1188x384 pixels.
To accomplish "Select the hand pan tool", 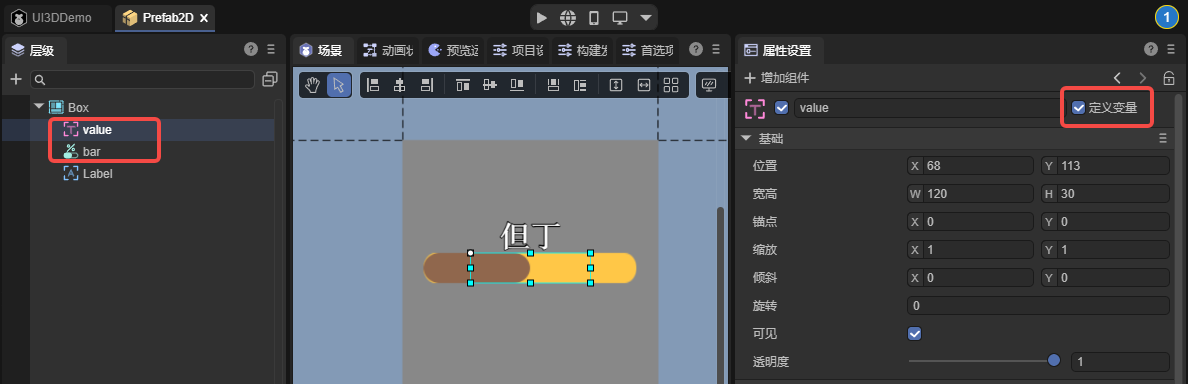I will pos(312,85).
